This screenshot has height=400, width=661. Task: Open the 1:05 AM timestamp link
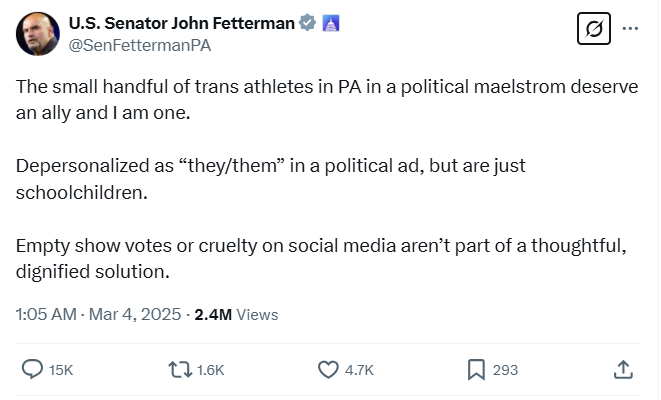pyautogui.click(x=46, y=314)
